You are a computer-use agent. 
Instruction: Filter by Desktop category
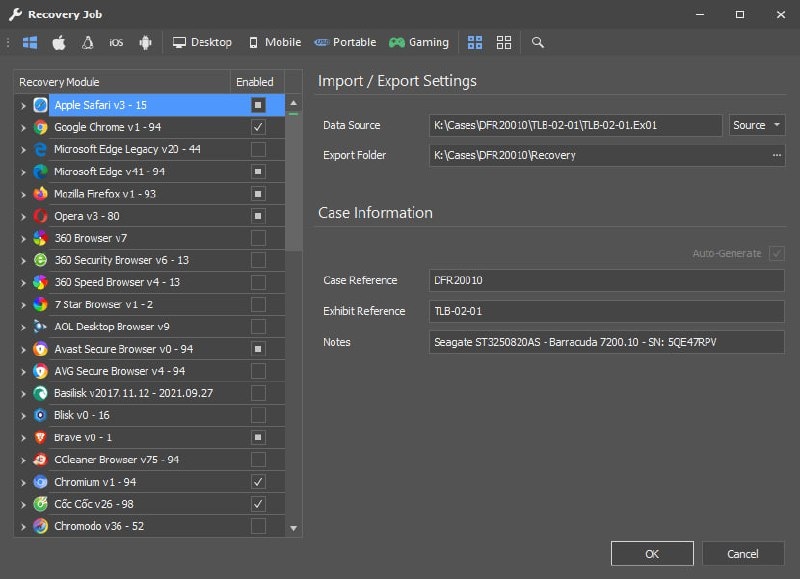(202, 42)
